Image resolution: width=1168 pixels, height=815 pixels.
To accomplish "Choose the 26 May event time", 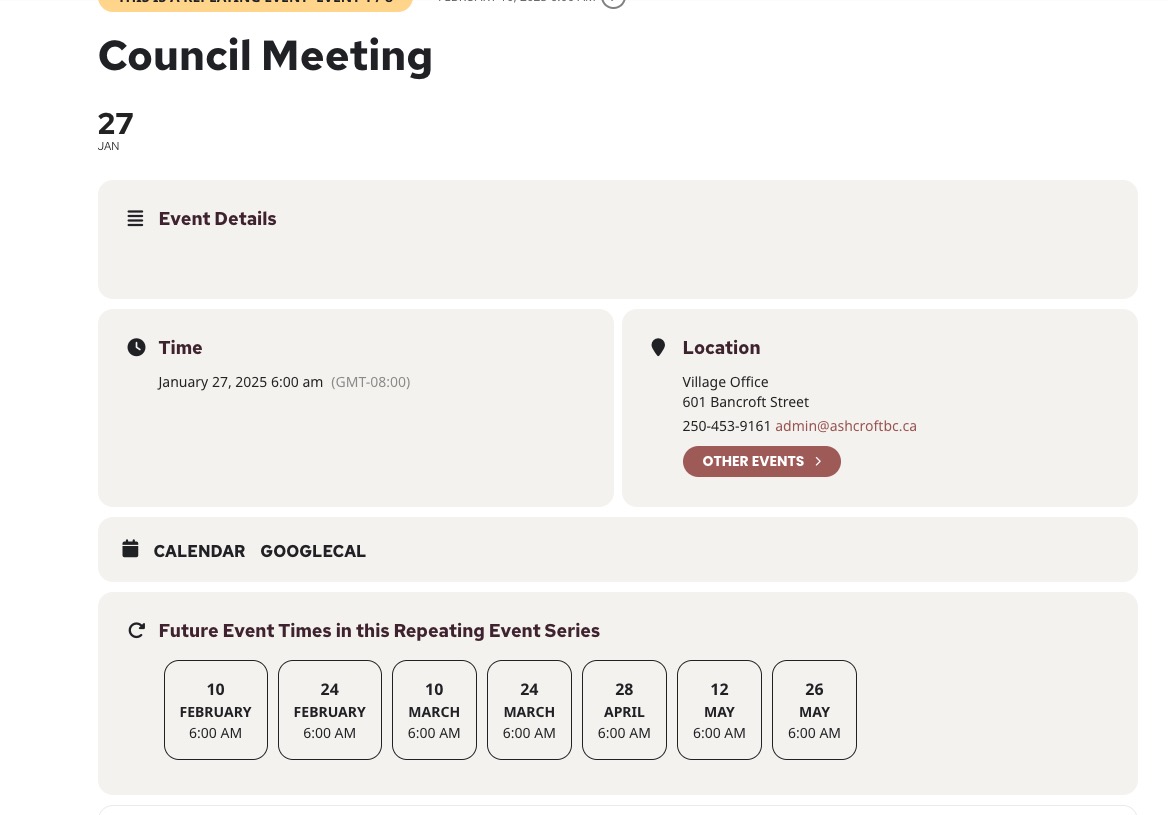I will 814,710.
